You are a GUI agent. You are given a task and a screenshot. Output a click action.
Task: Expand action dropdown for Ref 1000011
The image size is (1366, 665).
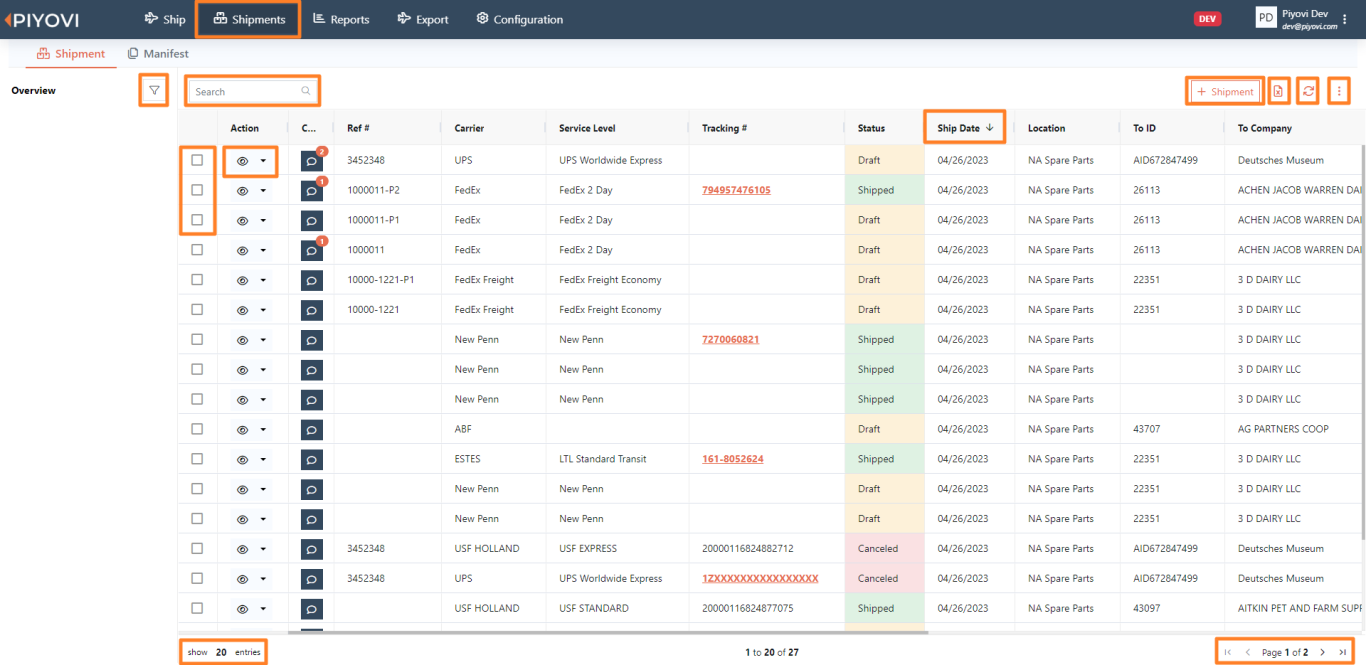263,250
